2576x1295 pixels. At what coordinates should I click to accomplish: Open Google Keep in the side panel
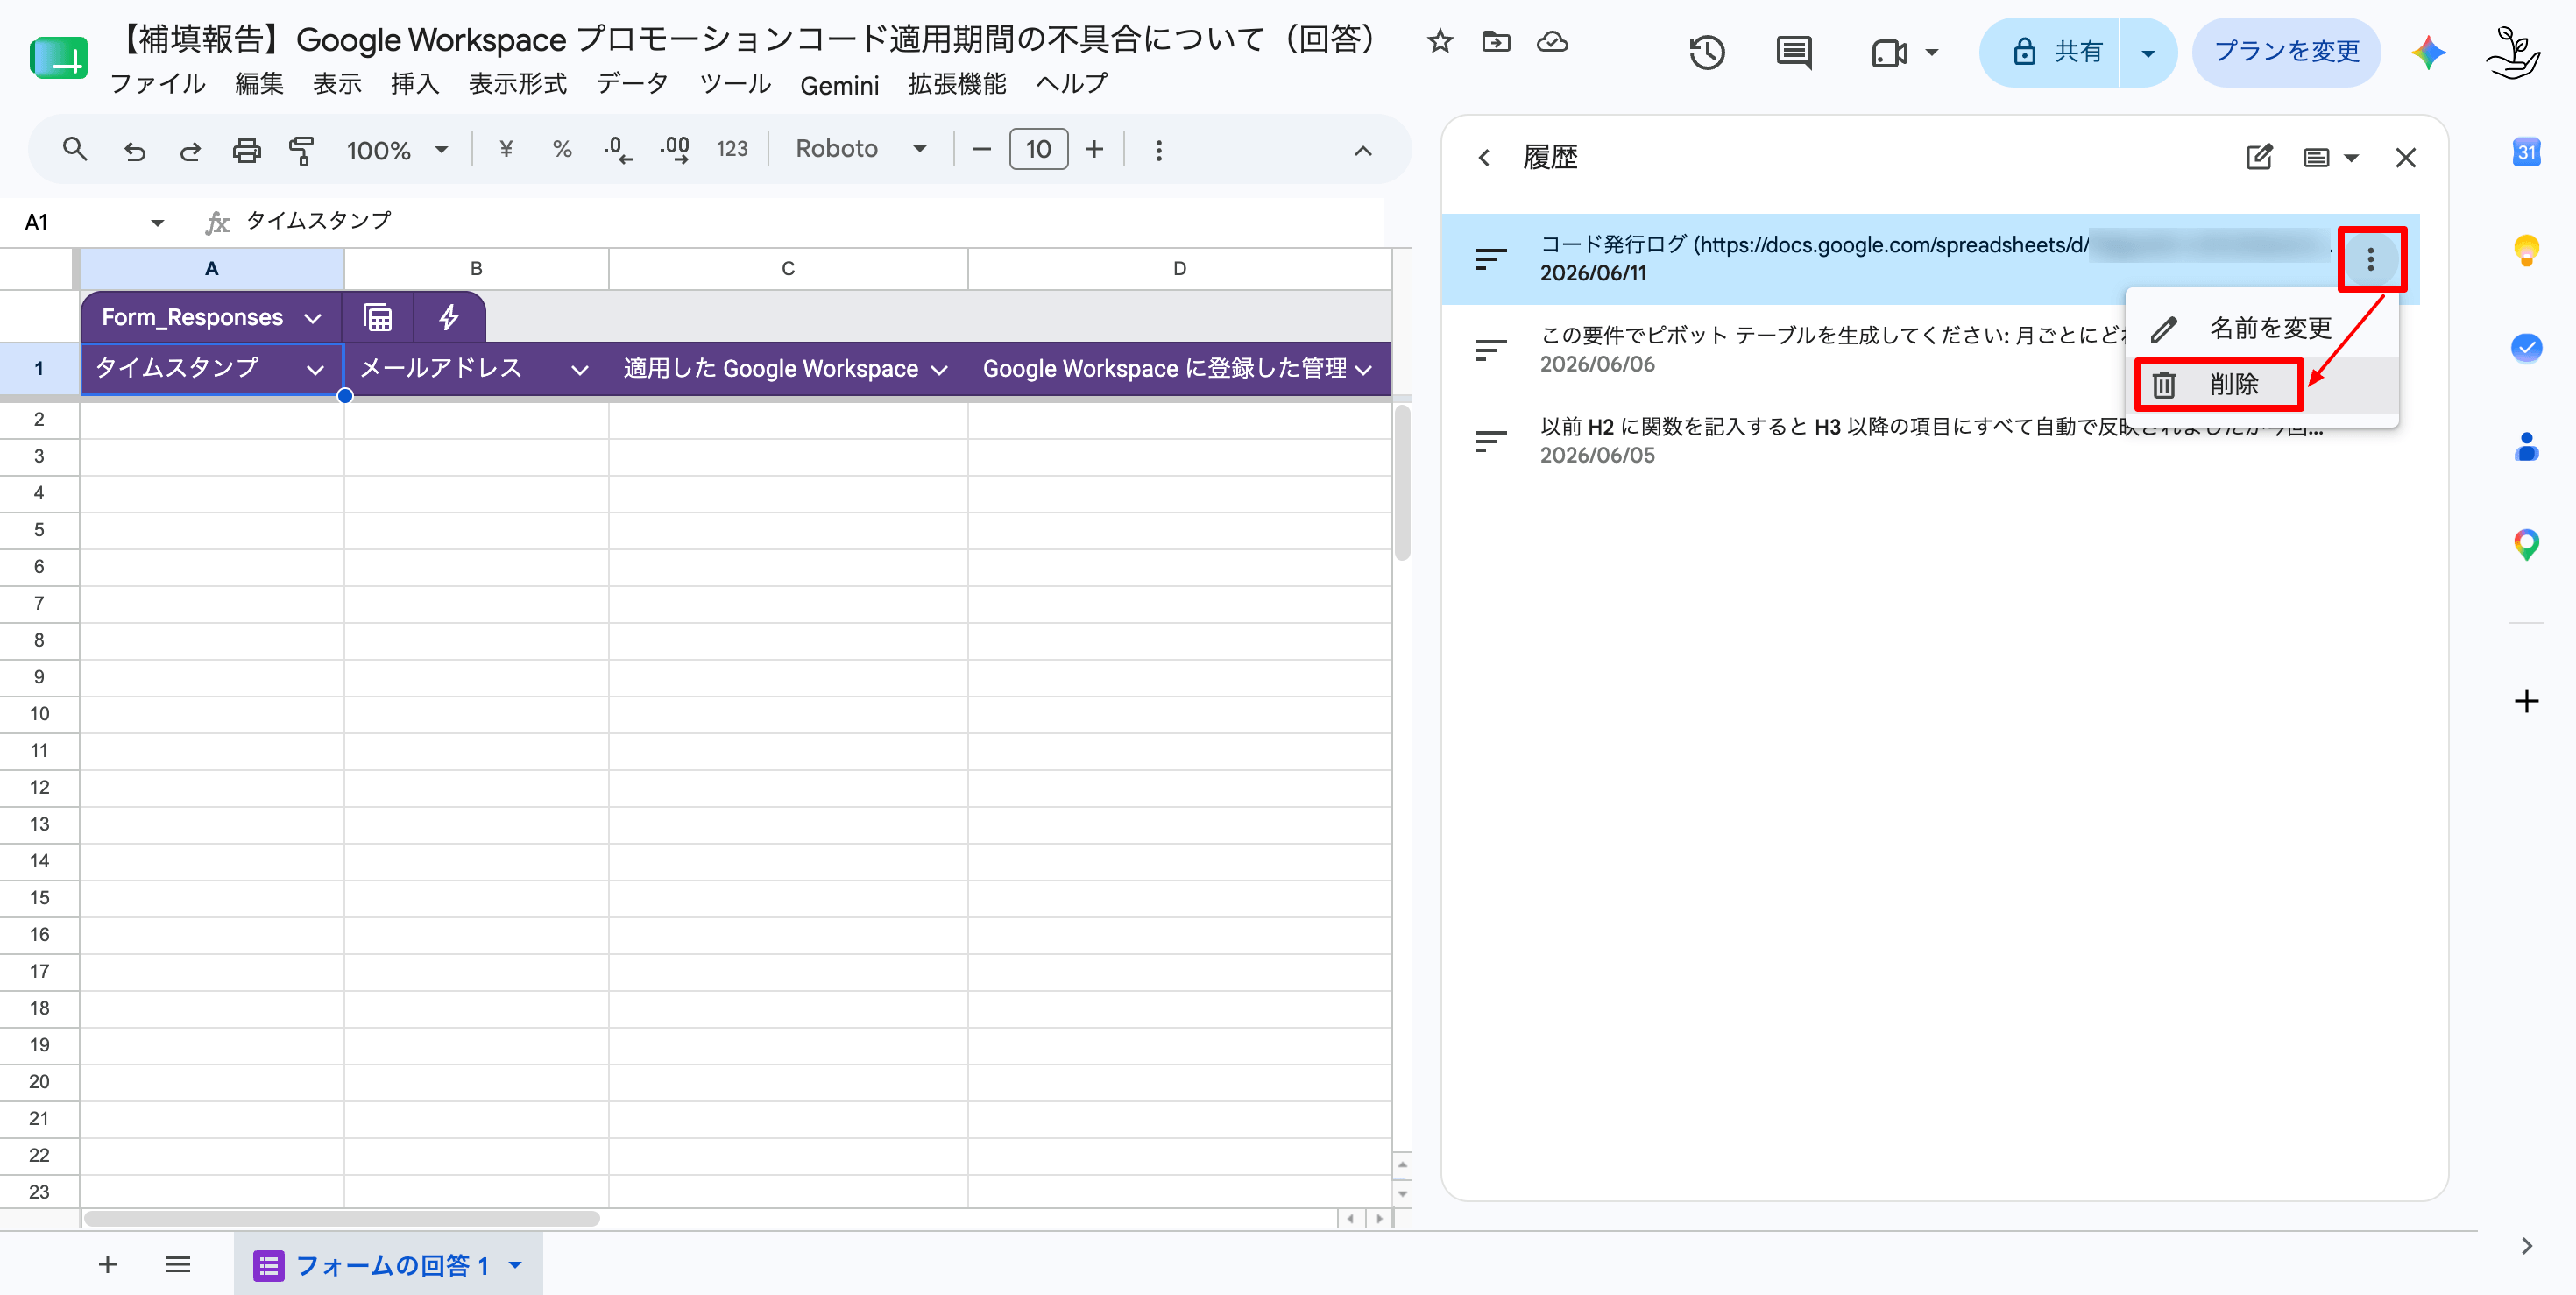tap(2526, 250)
